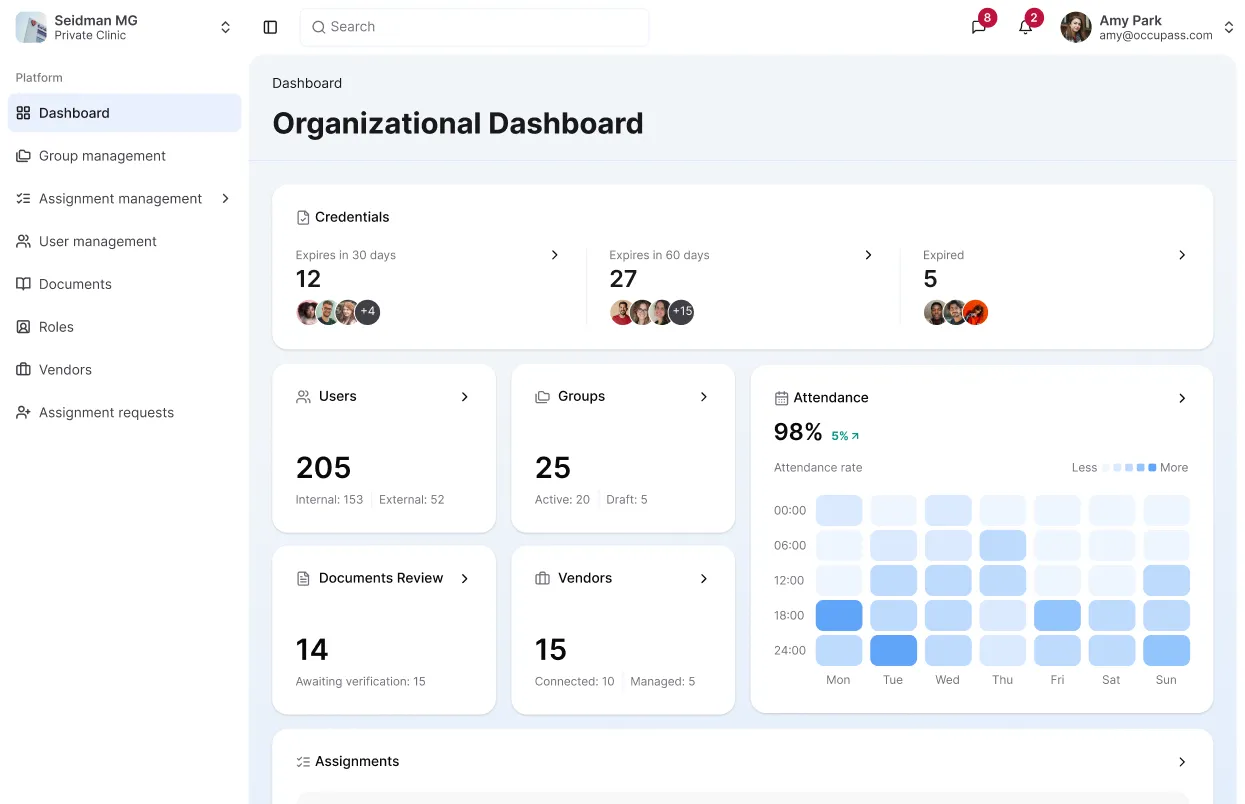1245x804 pixels.
Task: Open the Amy Park account menu
Action: pyautogui.click(x=1228, y=28)
